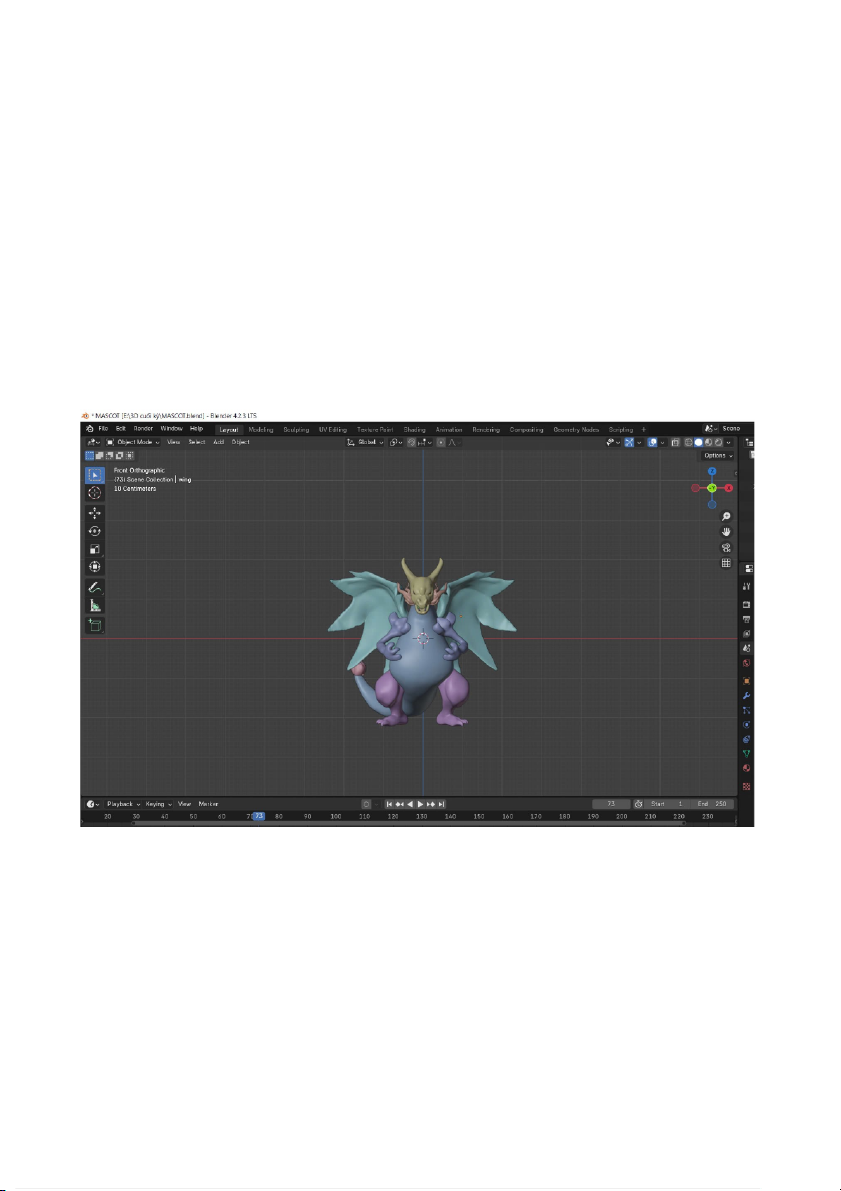This screenshot has height=1191, width=841.
Task: Open the Object Mode dropdown
Action: 134,442
